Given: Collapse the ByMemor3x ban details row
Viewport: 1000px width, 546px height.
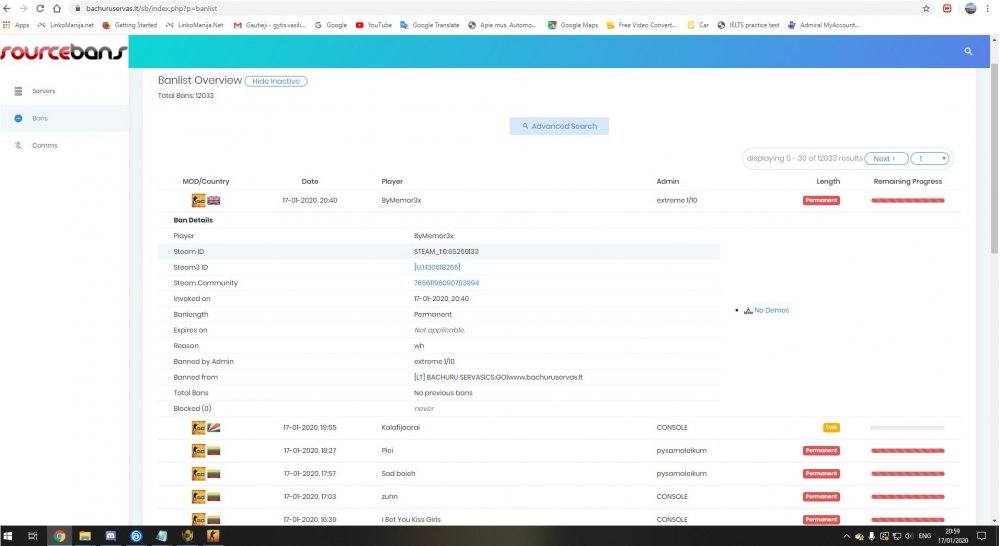Looking at the screenshot, I should [x=401, y=200].
